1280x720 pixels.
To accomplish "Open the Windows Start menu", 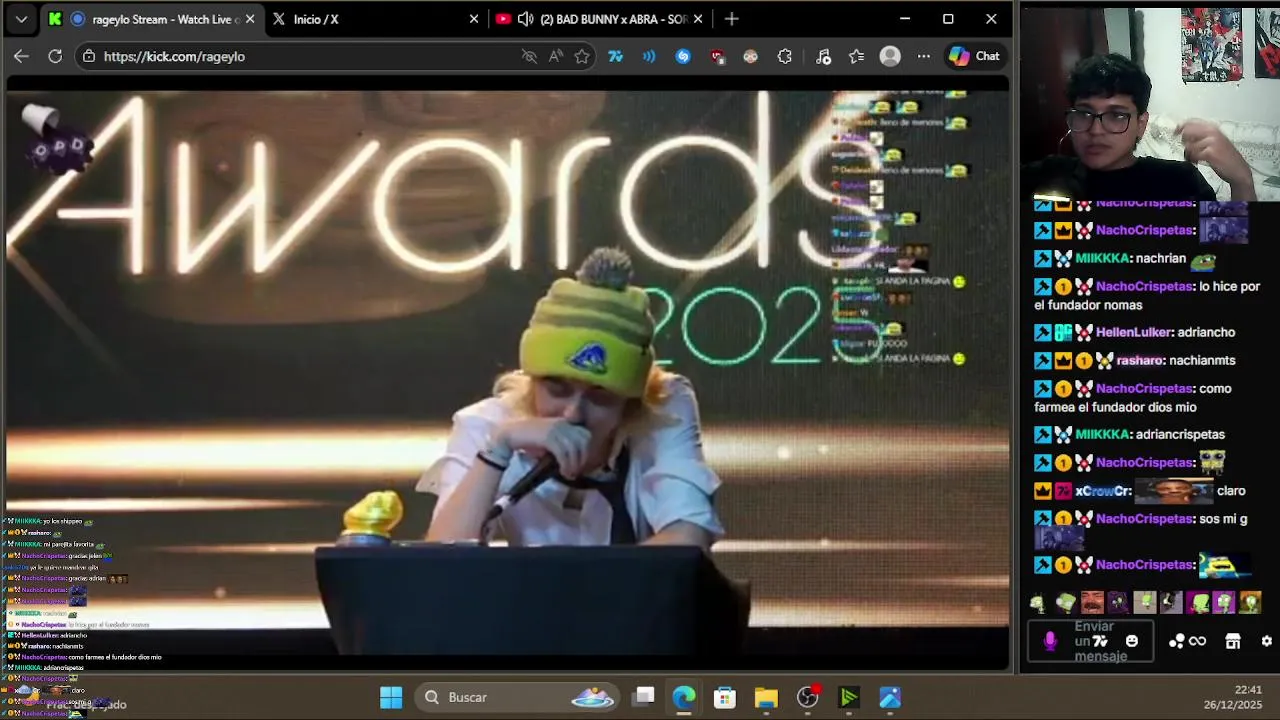I will pos(391,697).
